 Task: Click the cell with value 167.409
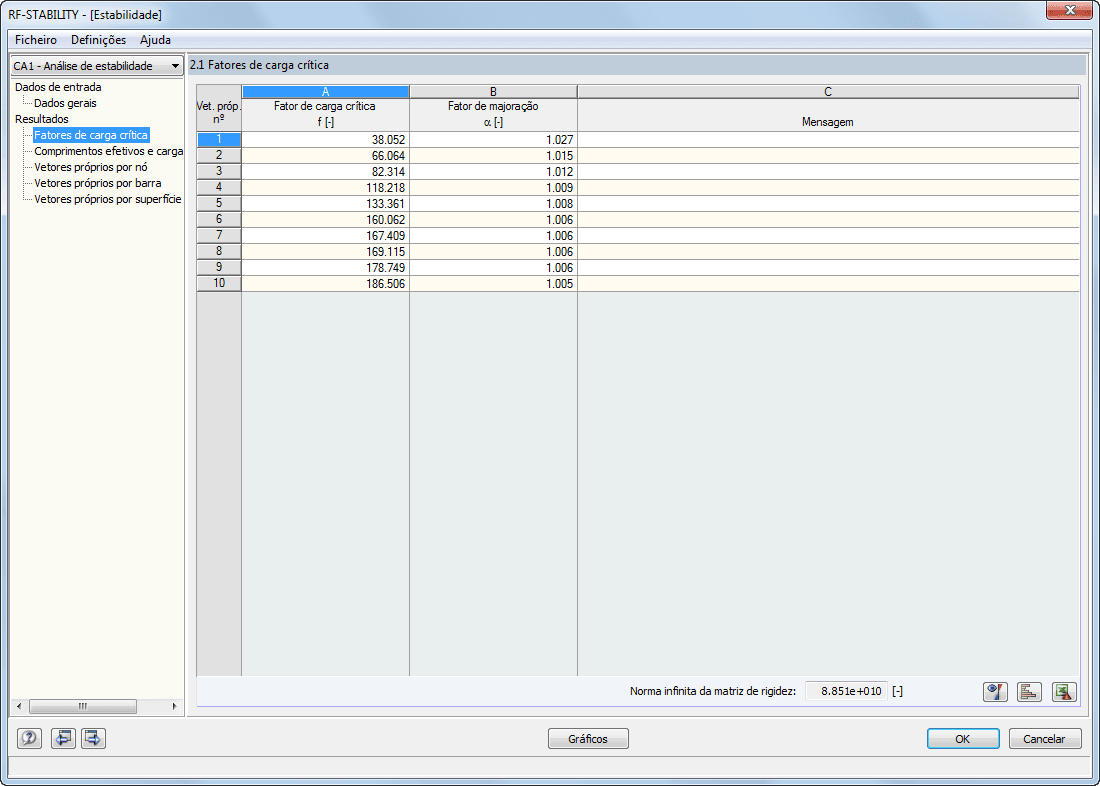[326, 236]
